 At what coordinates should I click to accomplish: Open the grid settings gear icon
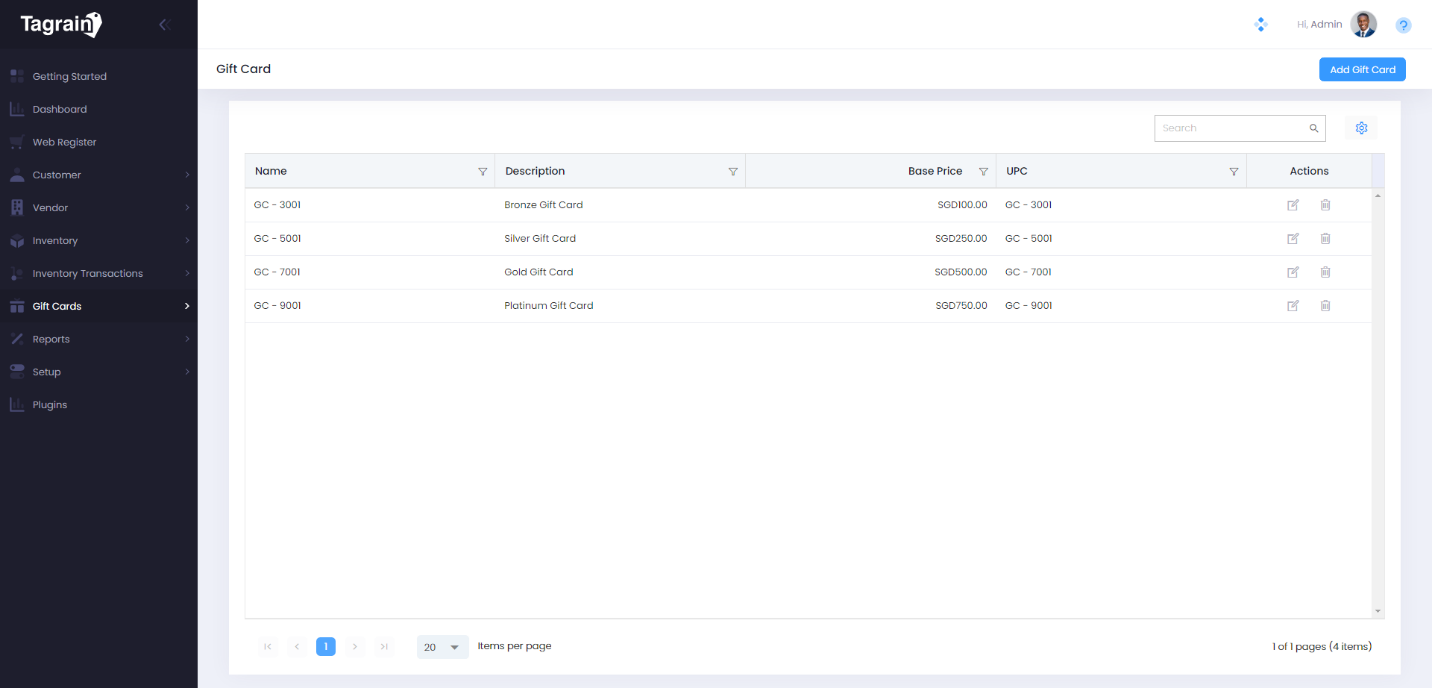tap(1361, 128)
